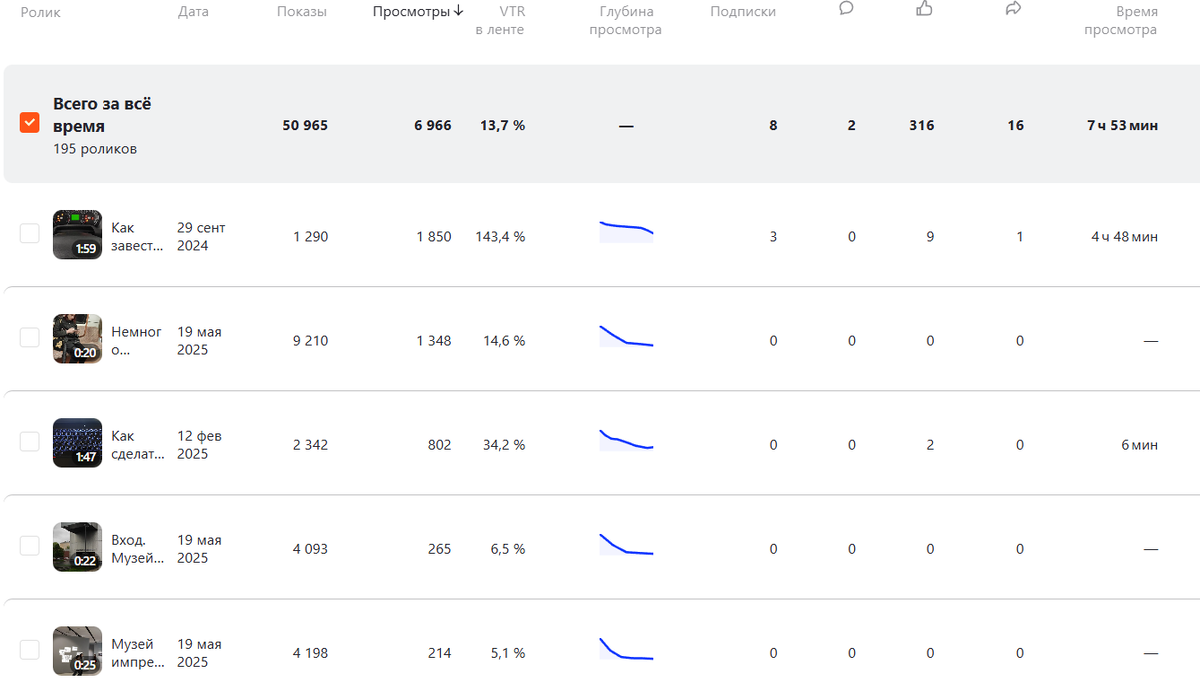Select the checkbox for Вход. Музей video
The image size is (1200, 691).
click(x=30, y=546)
